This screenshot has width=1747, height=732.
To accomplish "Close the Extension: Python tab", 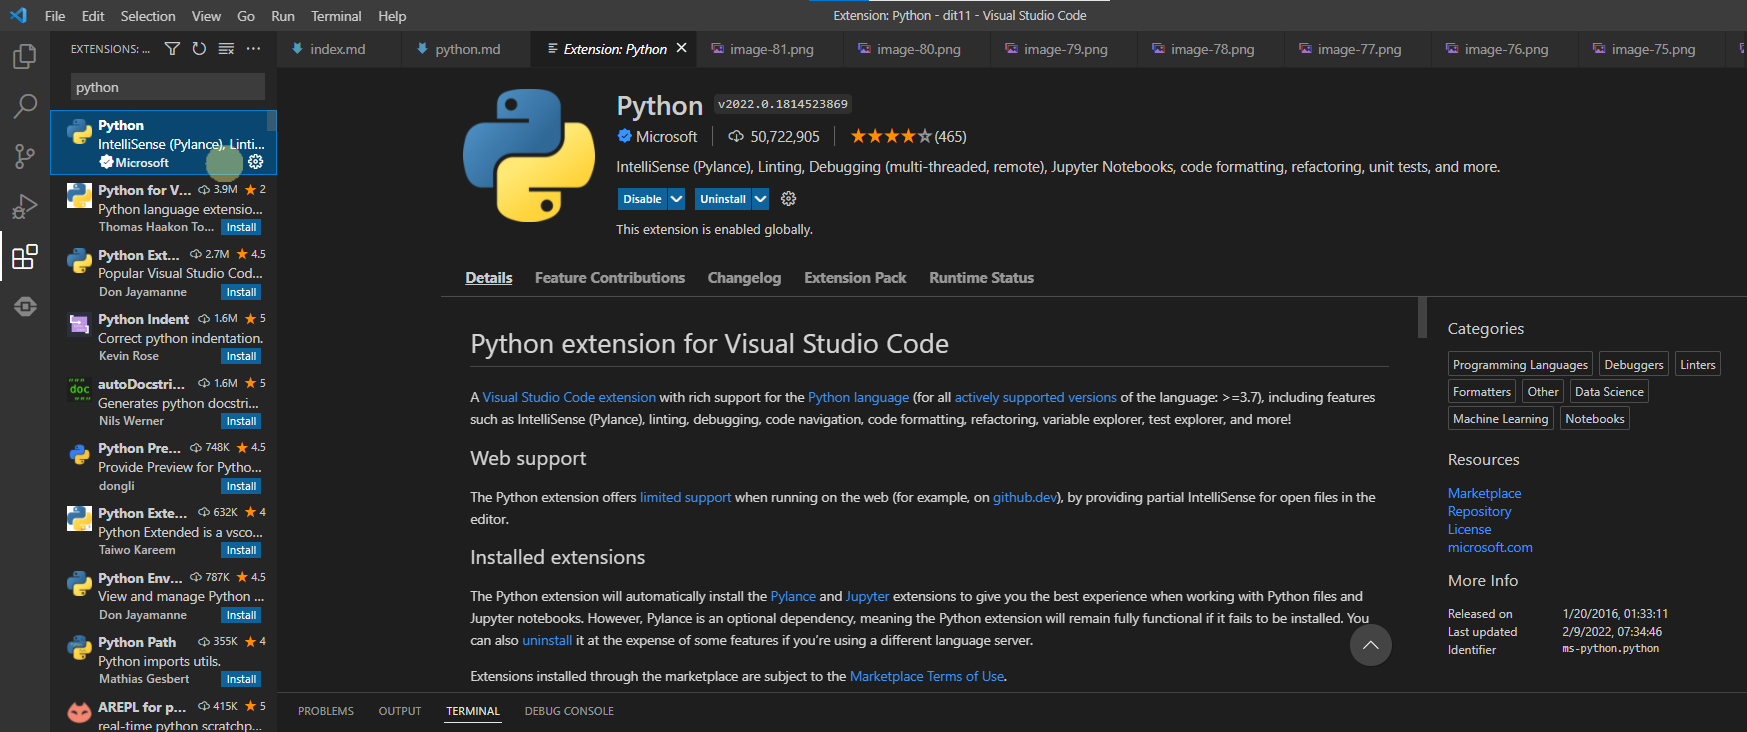I will [x=682, y=48].
